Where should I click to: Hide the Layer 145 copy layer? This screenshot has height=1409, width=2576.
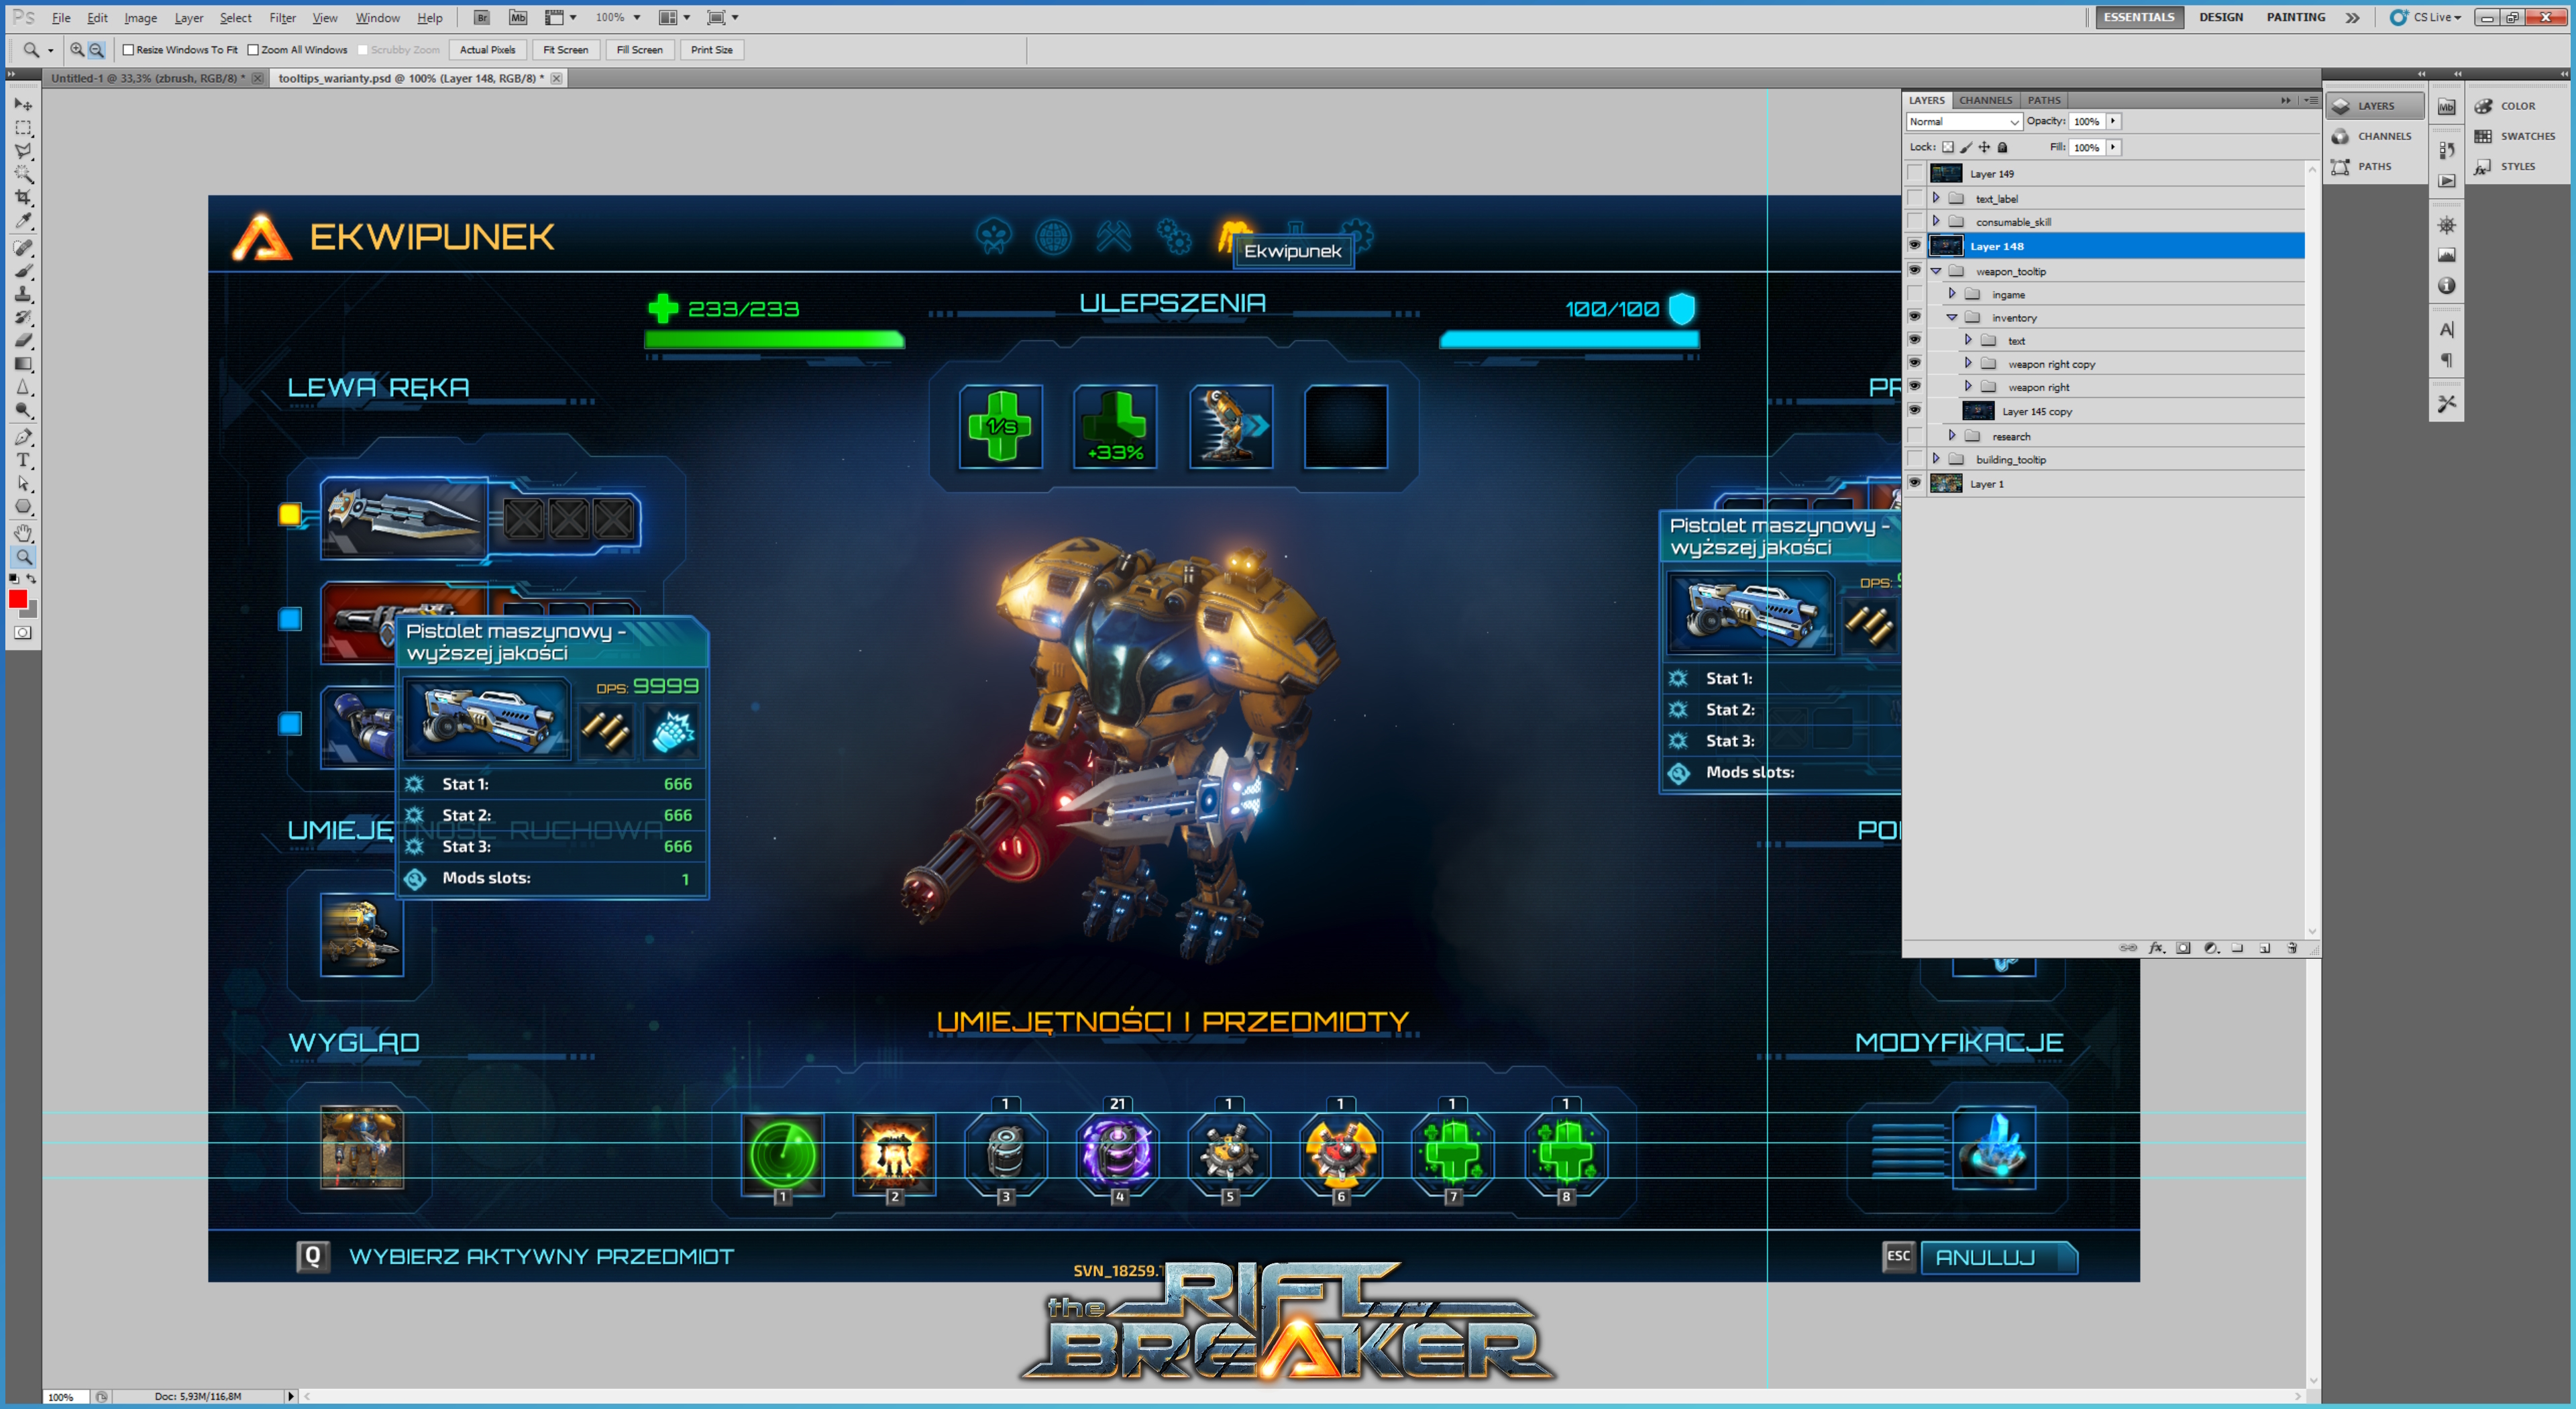pyautogui.click(x=1915, y=411)
